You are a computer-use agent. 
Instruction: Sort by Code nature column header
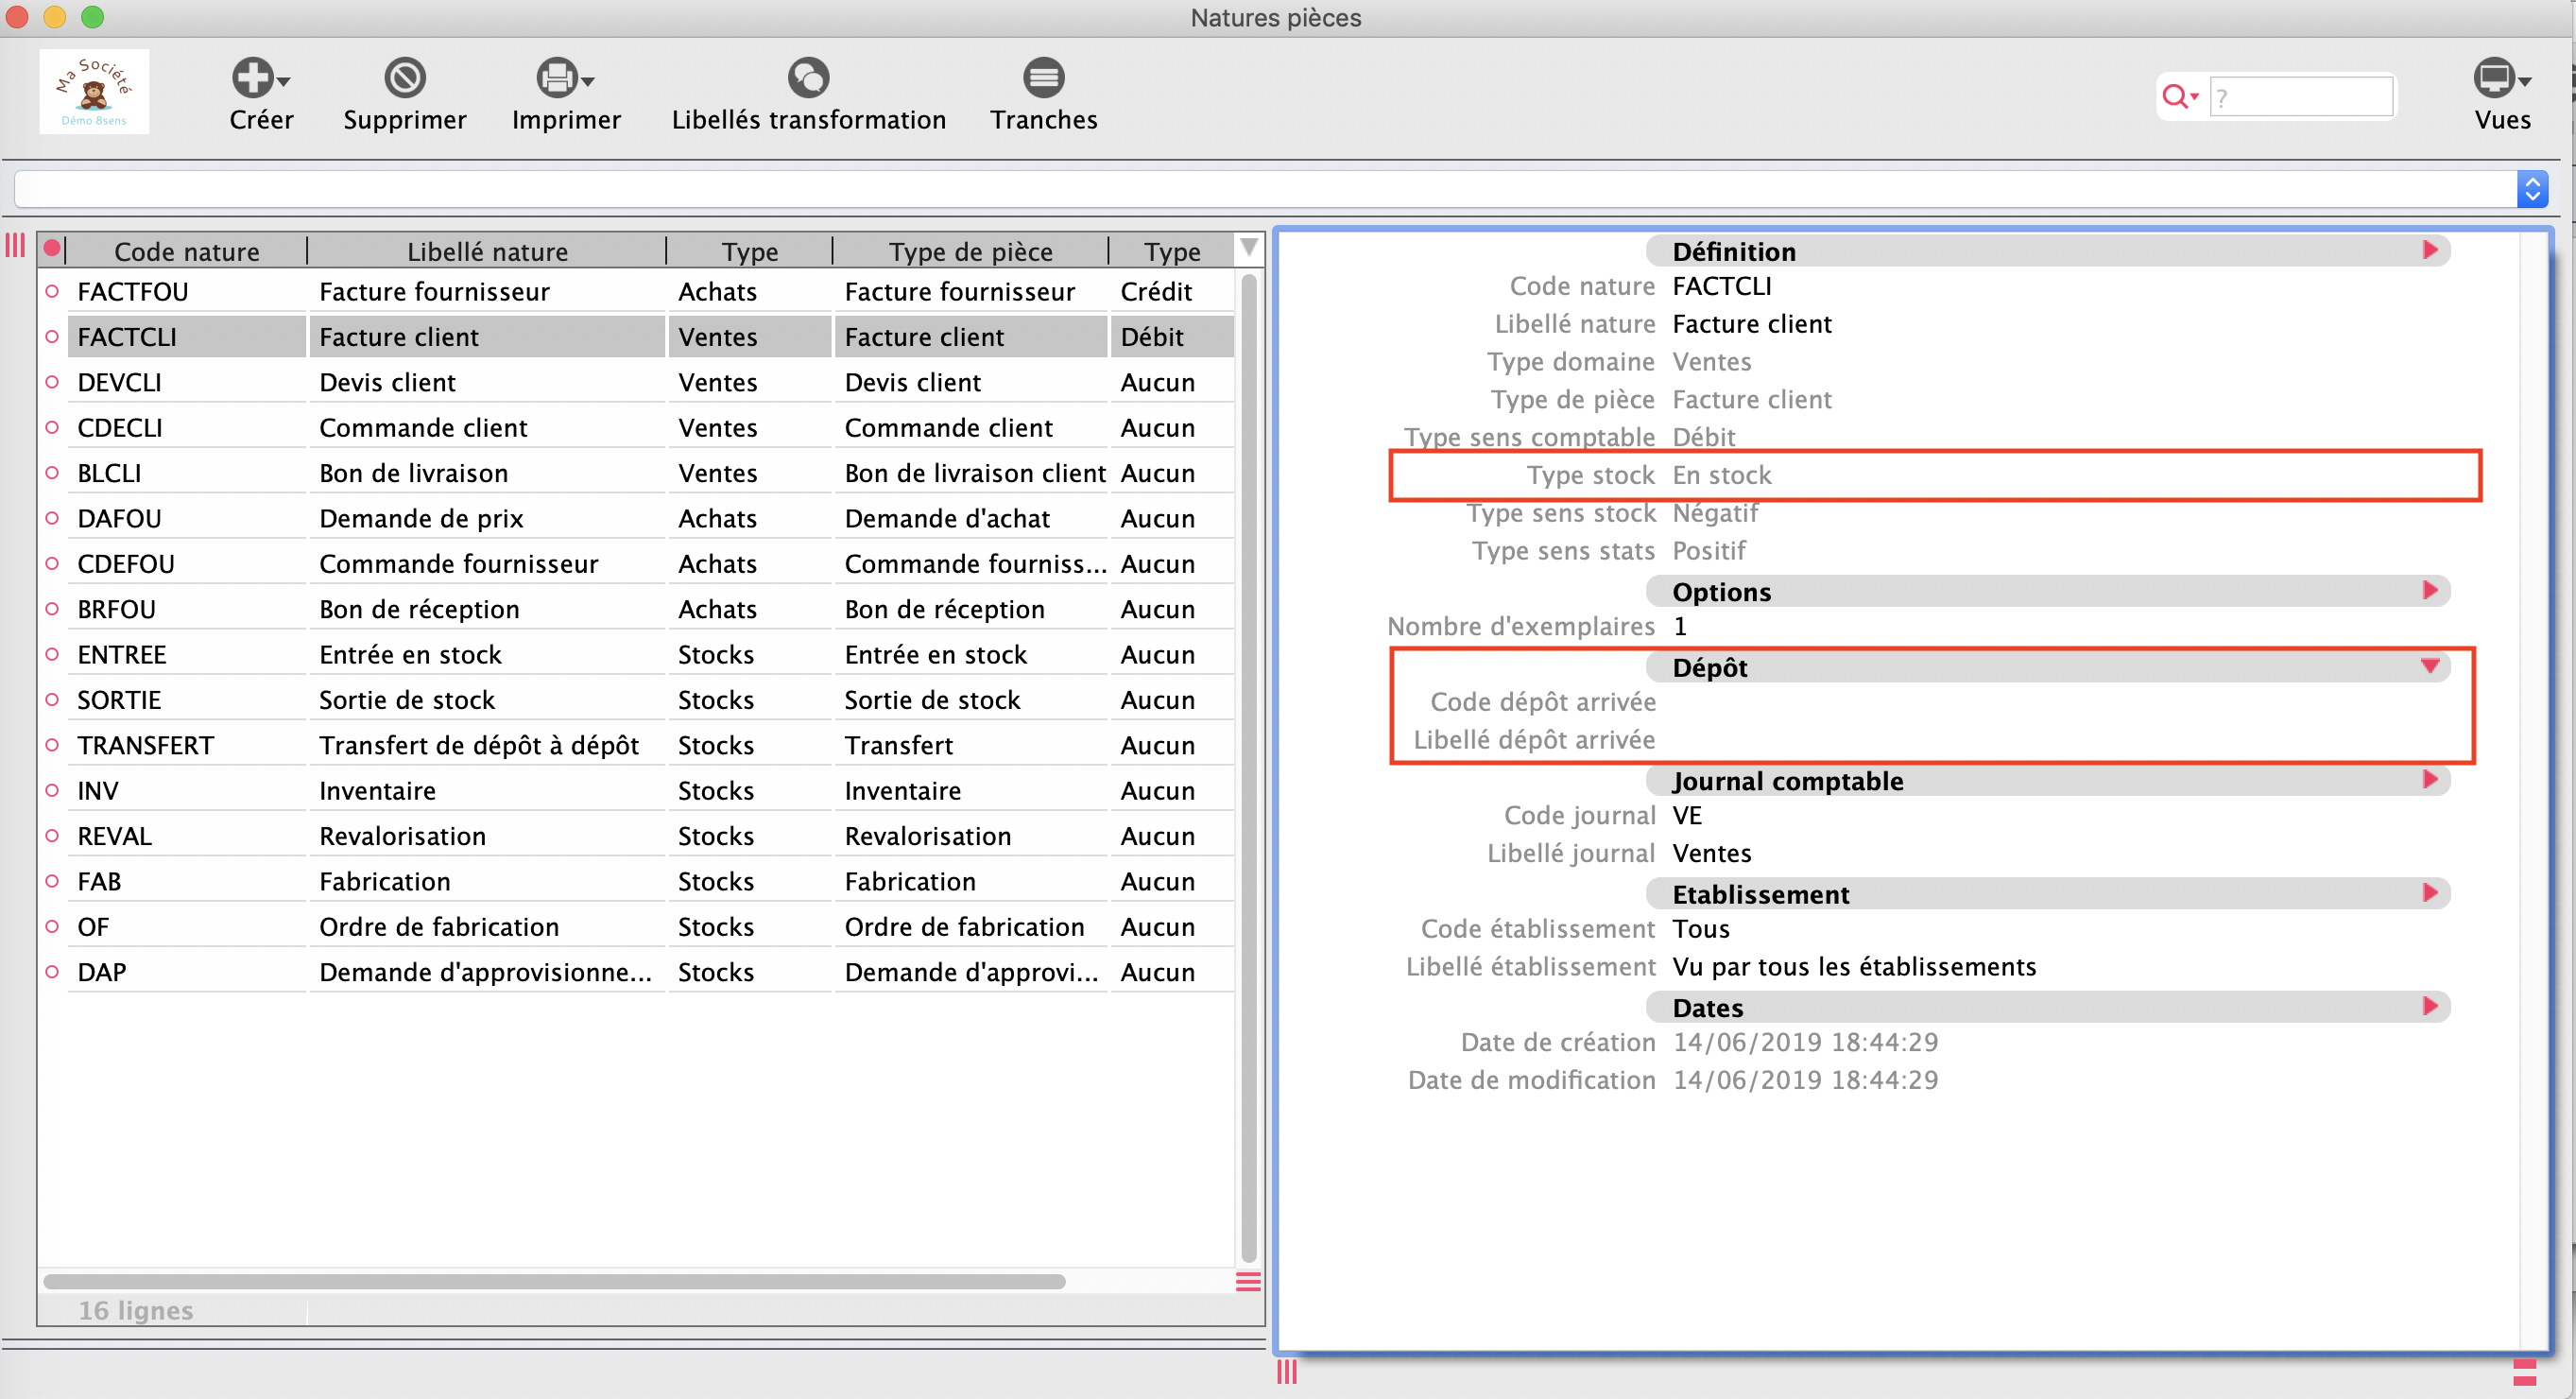coord(187,251)
